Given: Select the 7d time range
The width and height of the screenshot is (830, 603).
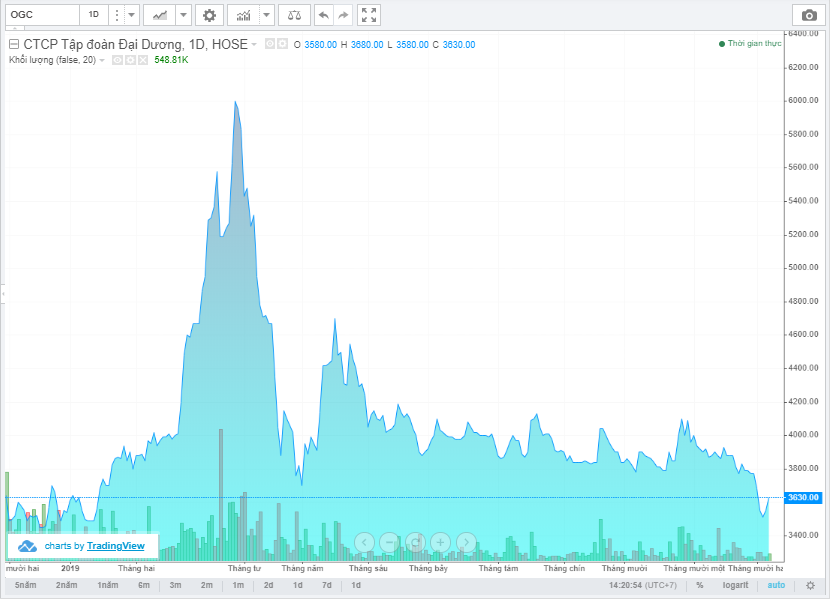Looking at the screenshot, I should (x=327, y=585).
